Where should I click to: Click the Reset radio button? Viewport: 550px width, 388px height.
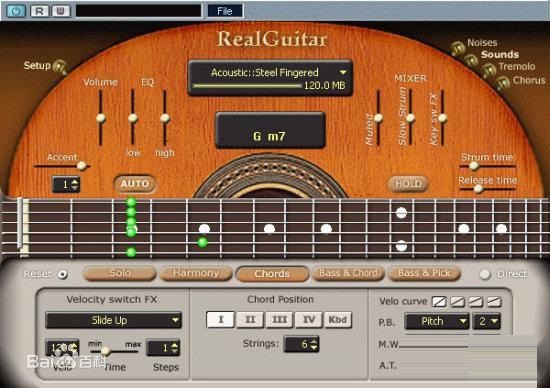(x=62, y=274)
